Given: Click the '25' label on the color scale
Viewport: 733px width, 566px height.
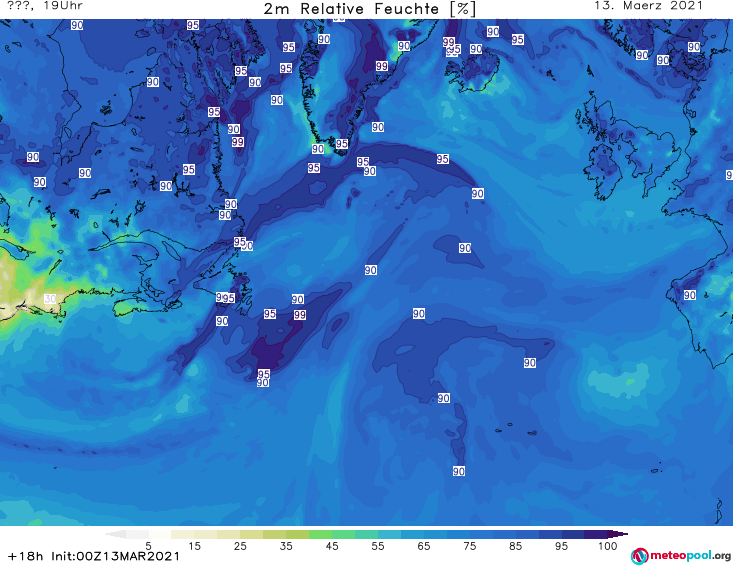Looking at the screenshot, I should point(240,546).
